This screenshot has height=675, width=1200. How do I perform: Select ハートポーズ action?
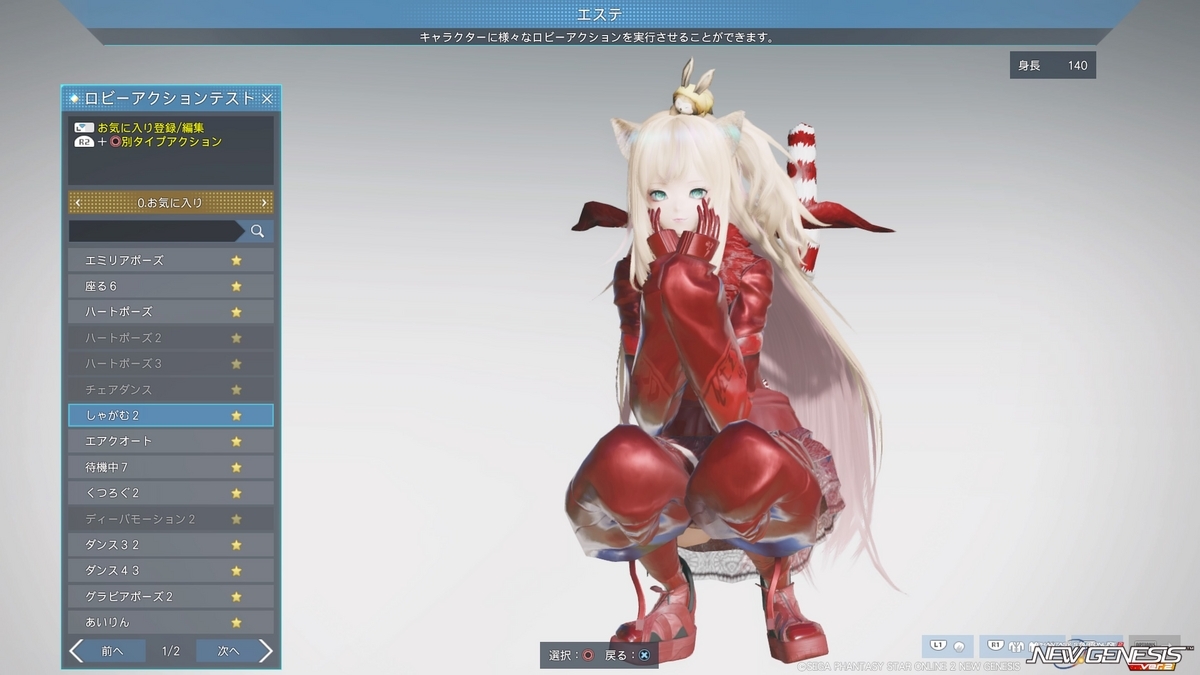click(171, 312)
